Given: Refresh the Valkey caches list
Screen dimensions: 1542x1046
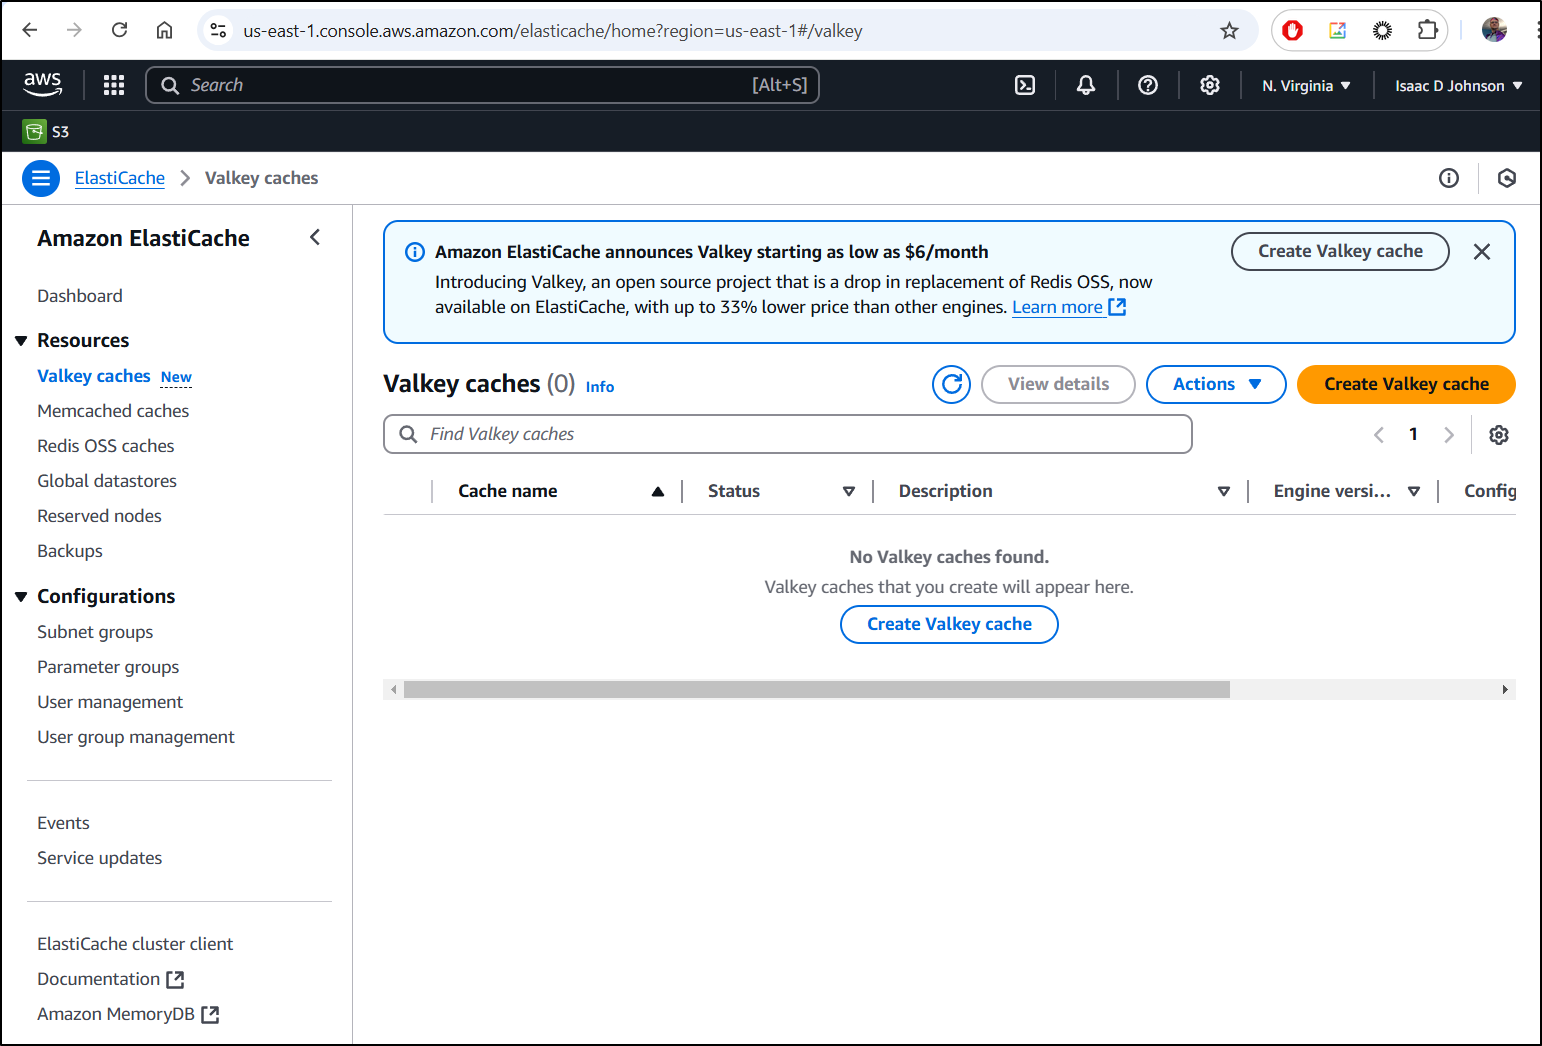Looking at the screenshot, I should tap(952, 384).
